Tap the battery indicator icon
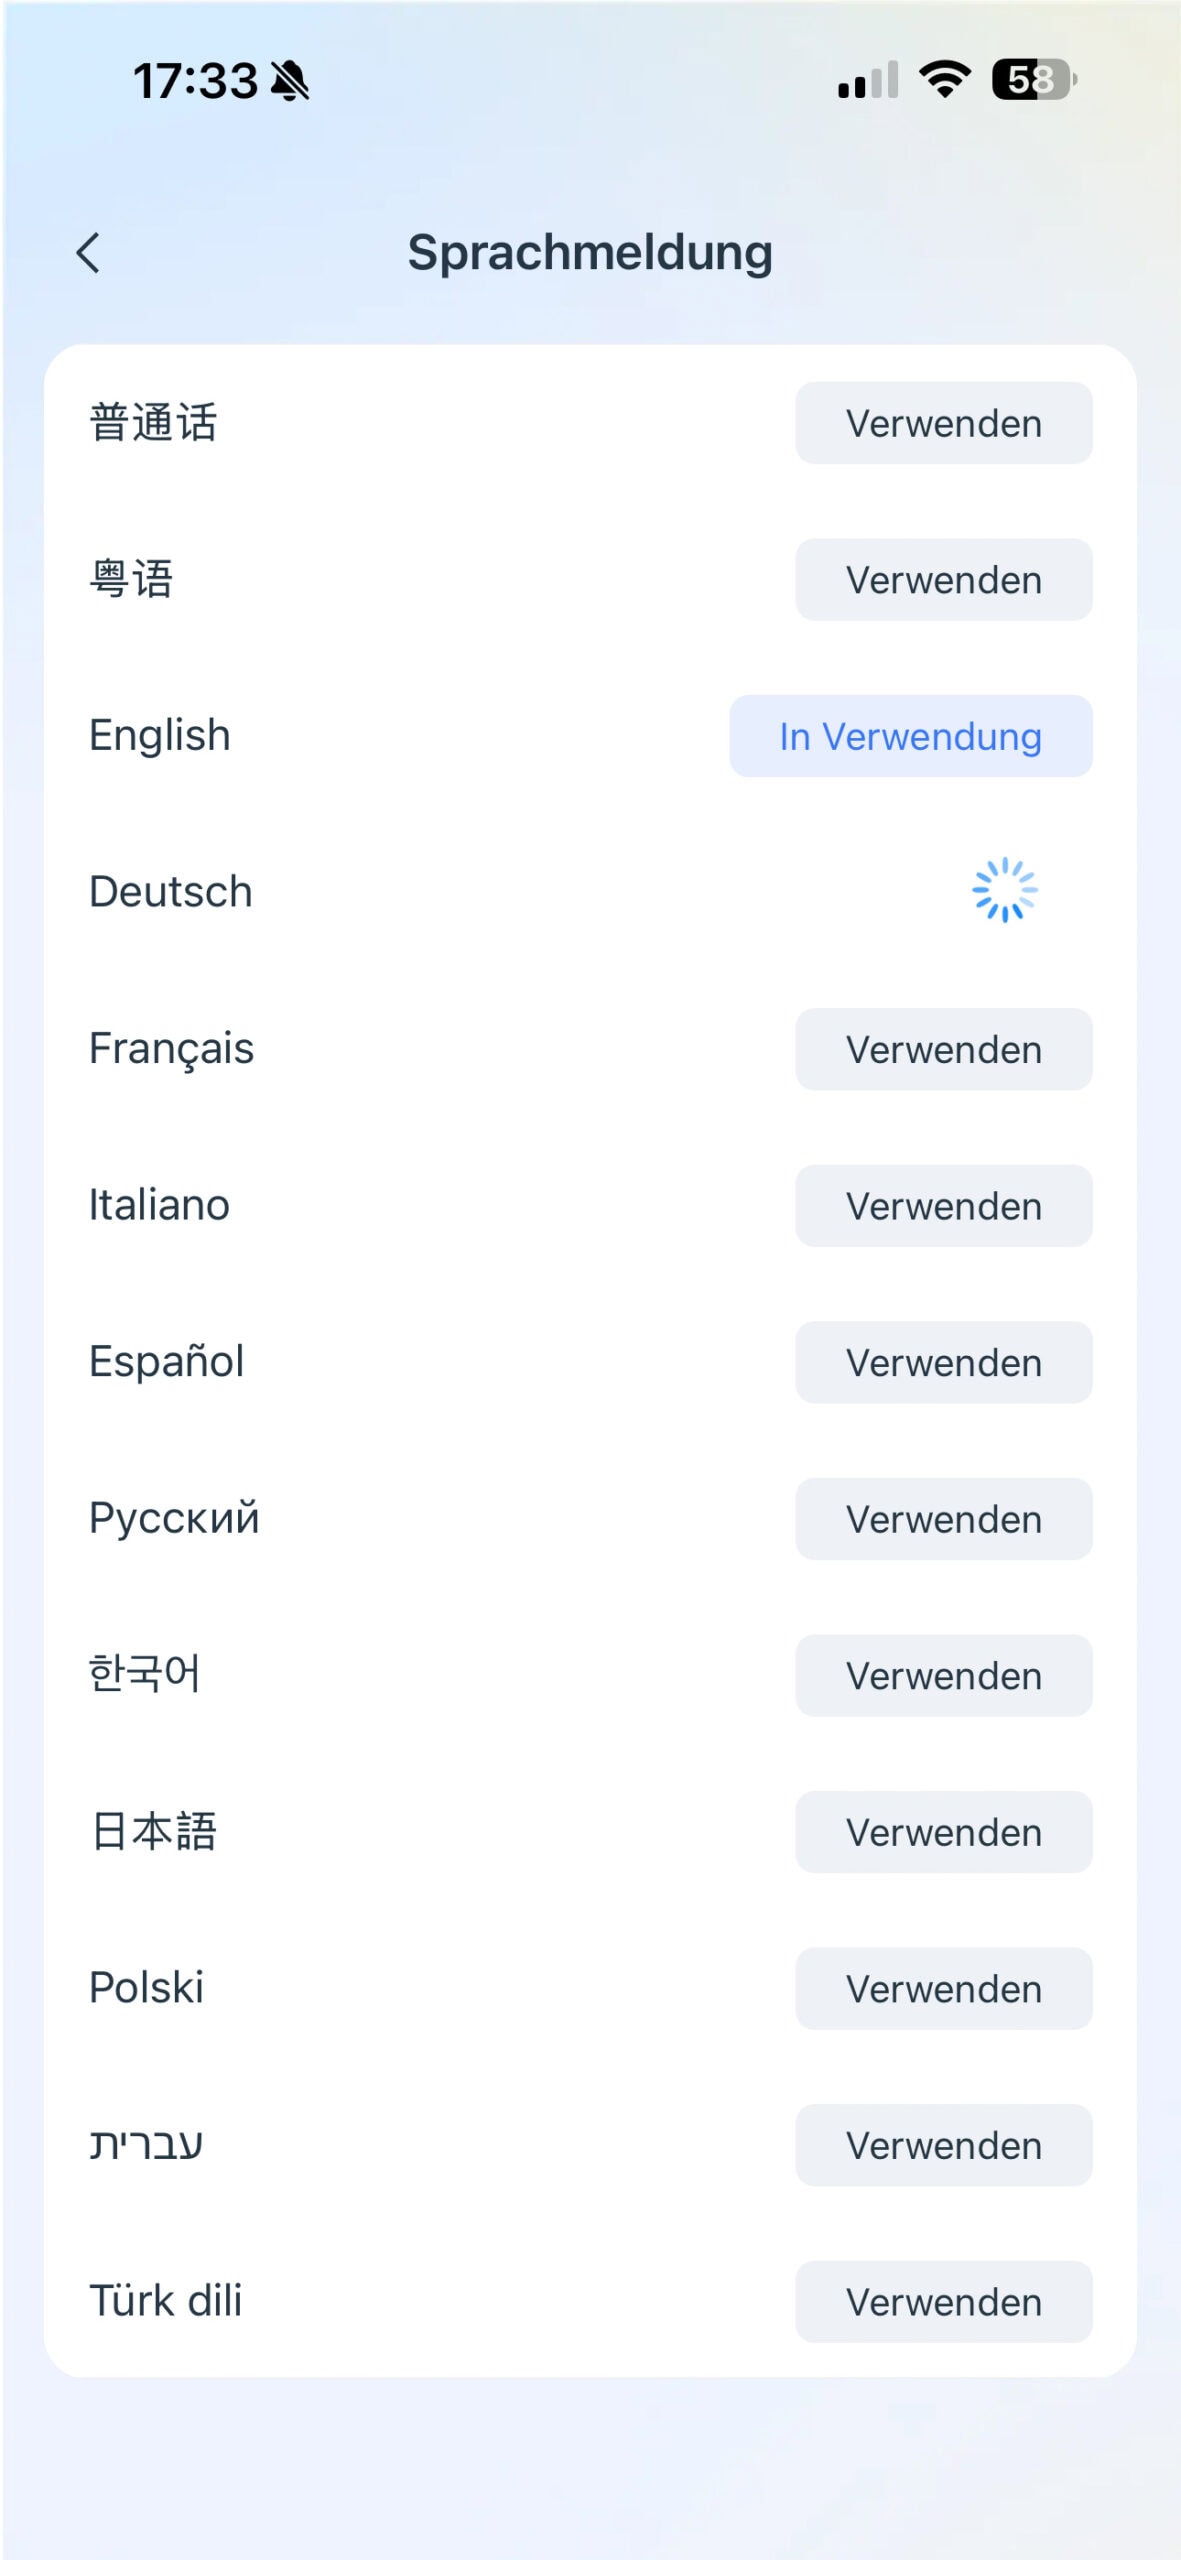Viewport: 1181px width, 2560px height. [1033, 79]
